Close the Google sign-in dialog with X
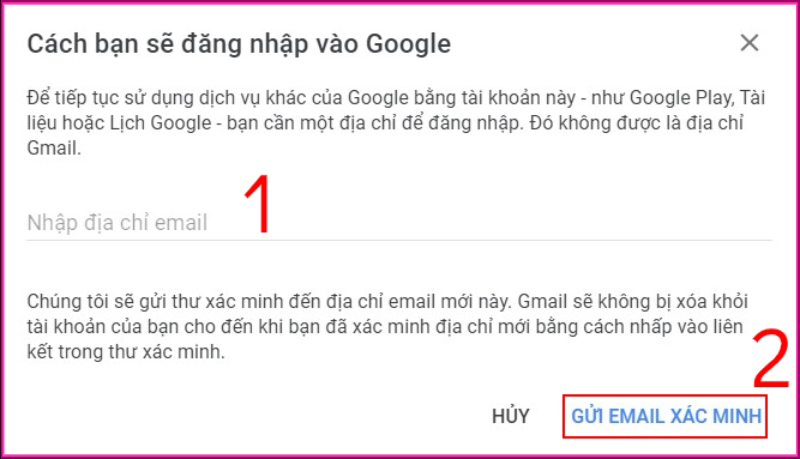Viewport: 800px width, 459px height. pos(749,43)
